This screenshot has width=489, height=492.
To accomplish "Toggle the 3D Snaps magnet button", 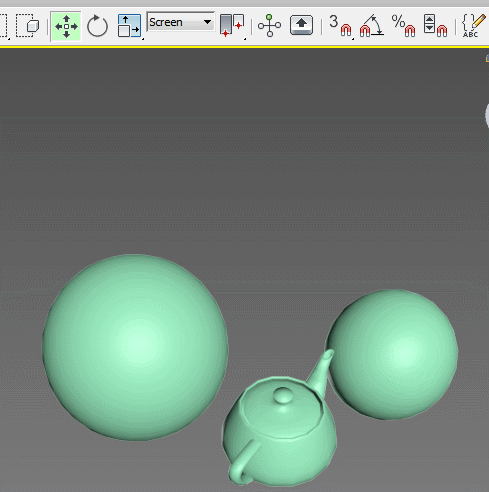I will (340, 26).
